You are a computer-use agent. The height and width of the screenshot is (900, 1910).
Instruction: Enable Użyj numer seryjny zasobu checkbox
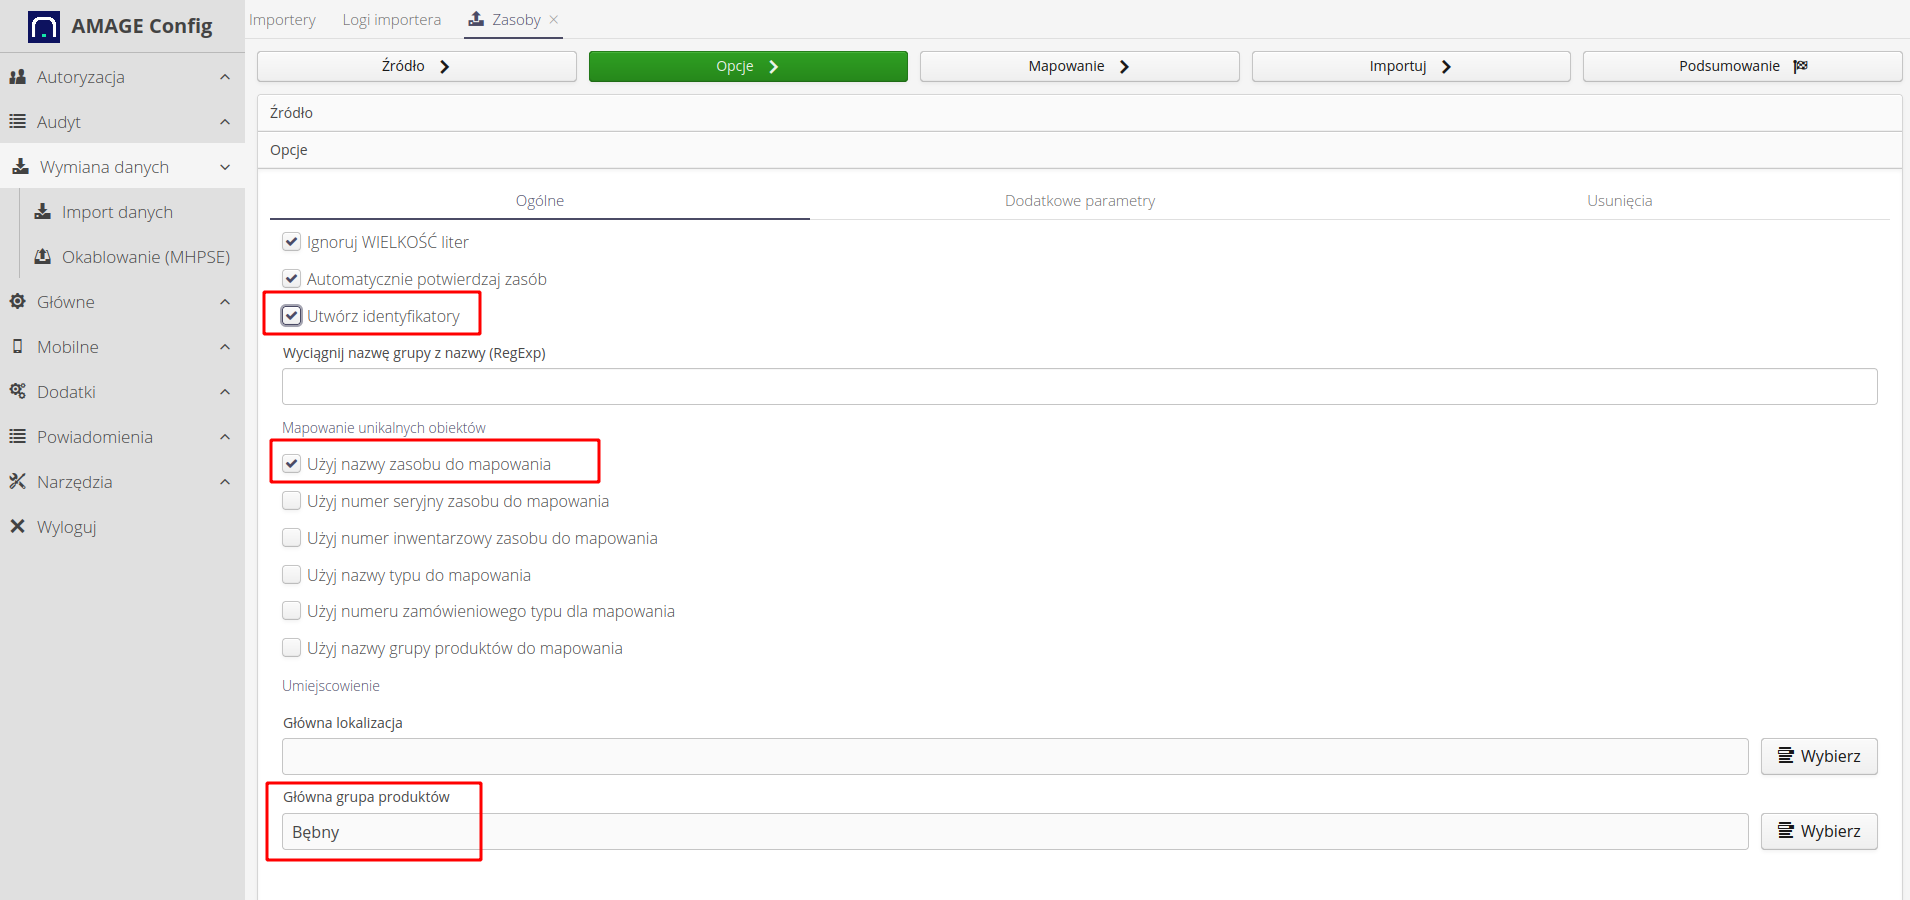pyautogui.click(x=292, y=501)
